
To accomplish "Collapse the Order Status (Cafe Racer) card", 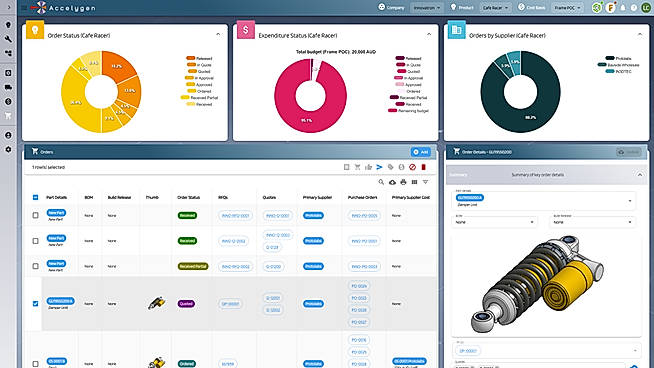I will point(218,35).
